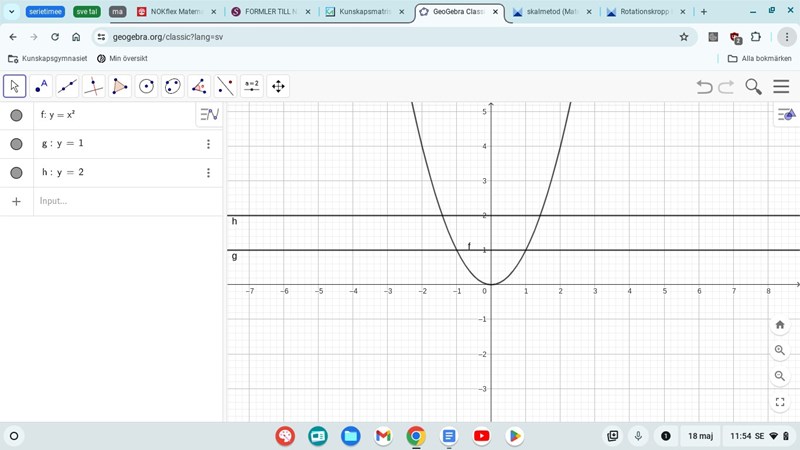Toggle visibility of function f
800x450 pixels.
16,115
